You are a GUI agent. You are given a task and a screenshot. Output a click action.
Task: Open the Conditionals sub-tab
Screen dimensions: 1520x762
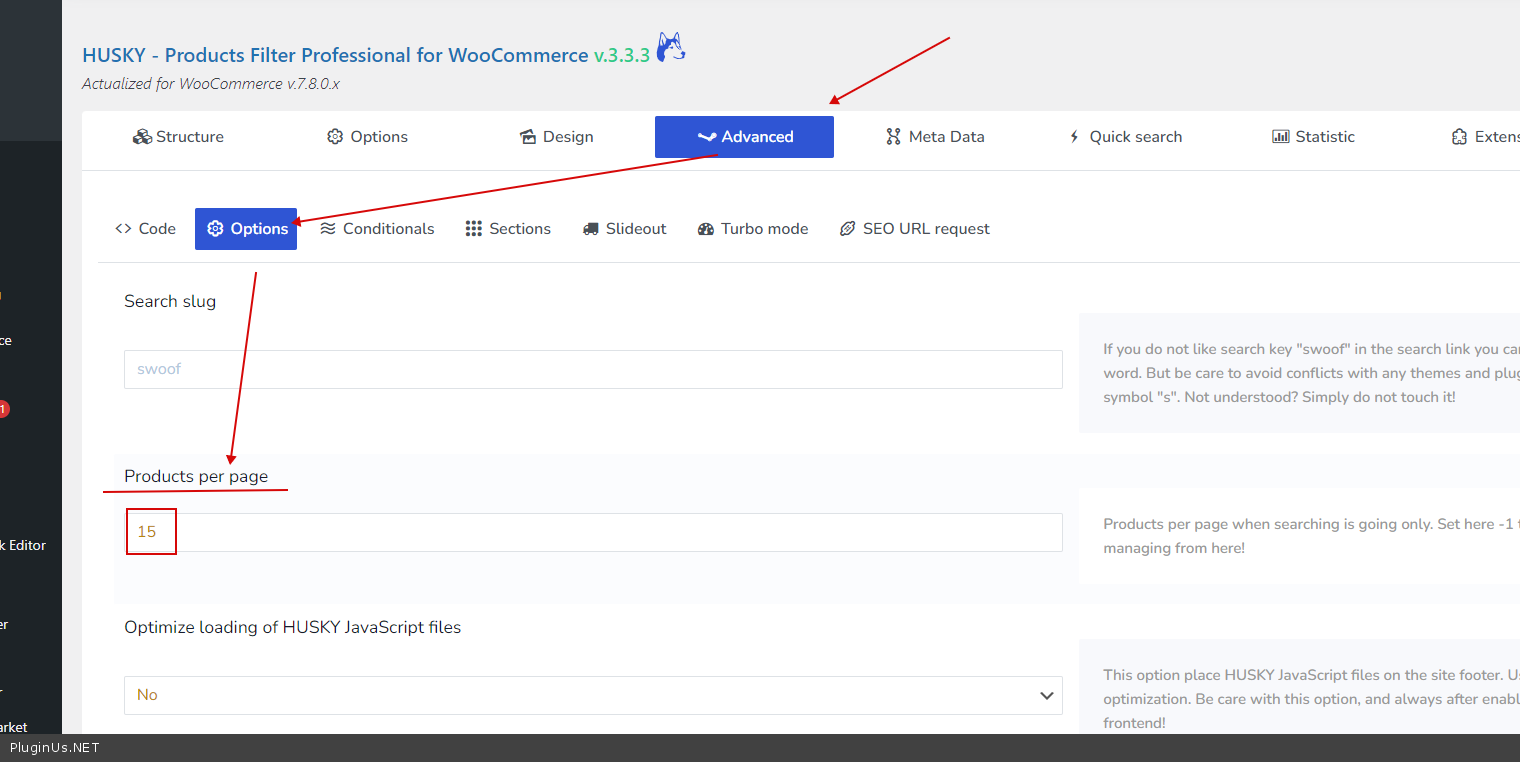click(x=377, y=229)
